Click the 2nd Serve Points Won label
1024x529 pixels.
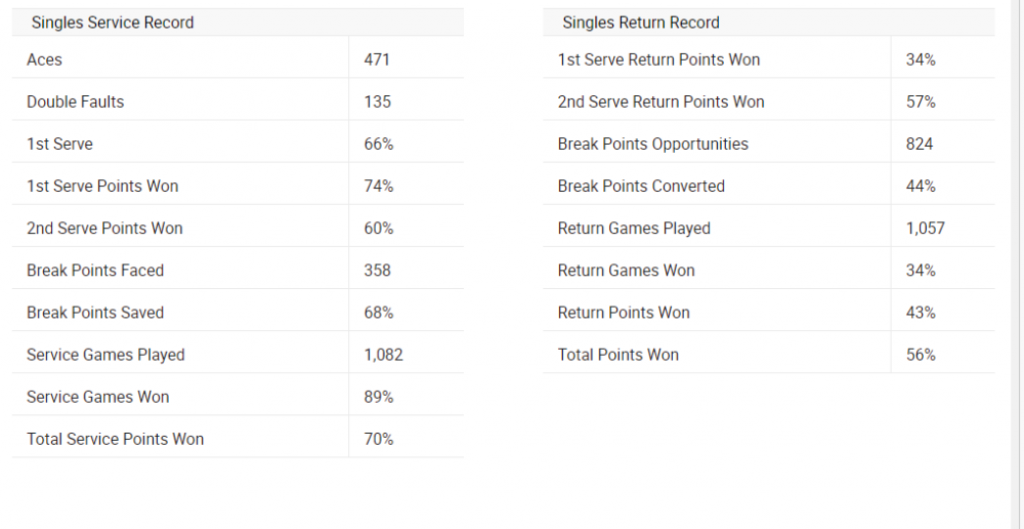click(x=105, y=228)
